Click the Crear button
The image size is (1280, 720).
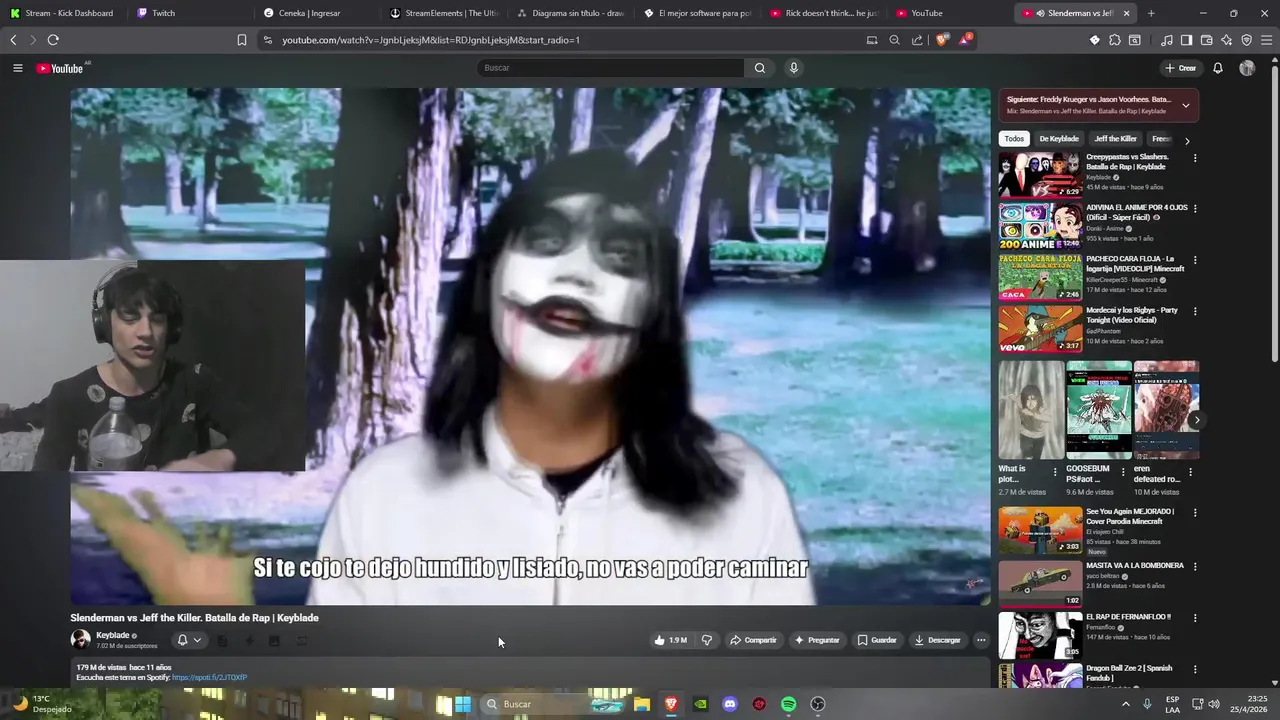coord(1181,68)
